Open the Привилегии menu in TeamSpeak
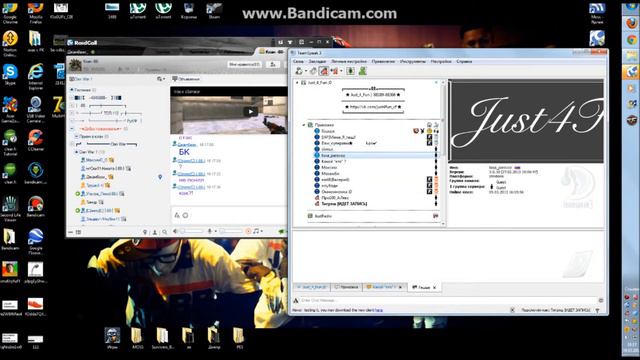Viewport: 640px width, 360px height. pos(383,61)
